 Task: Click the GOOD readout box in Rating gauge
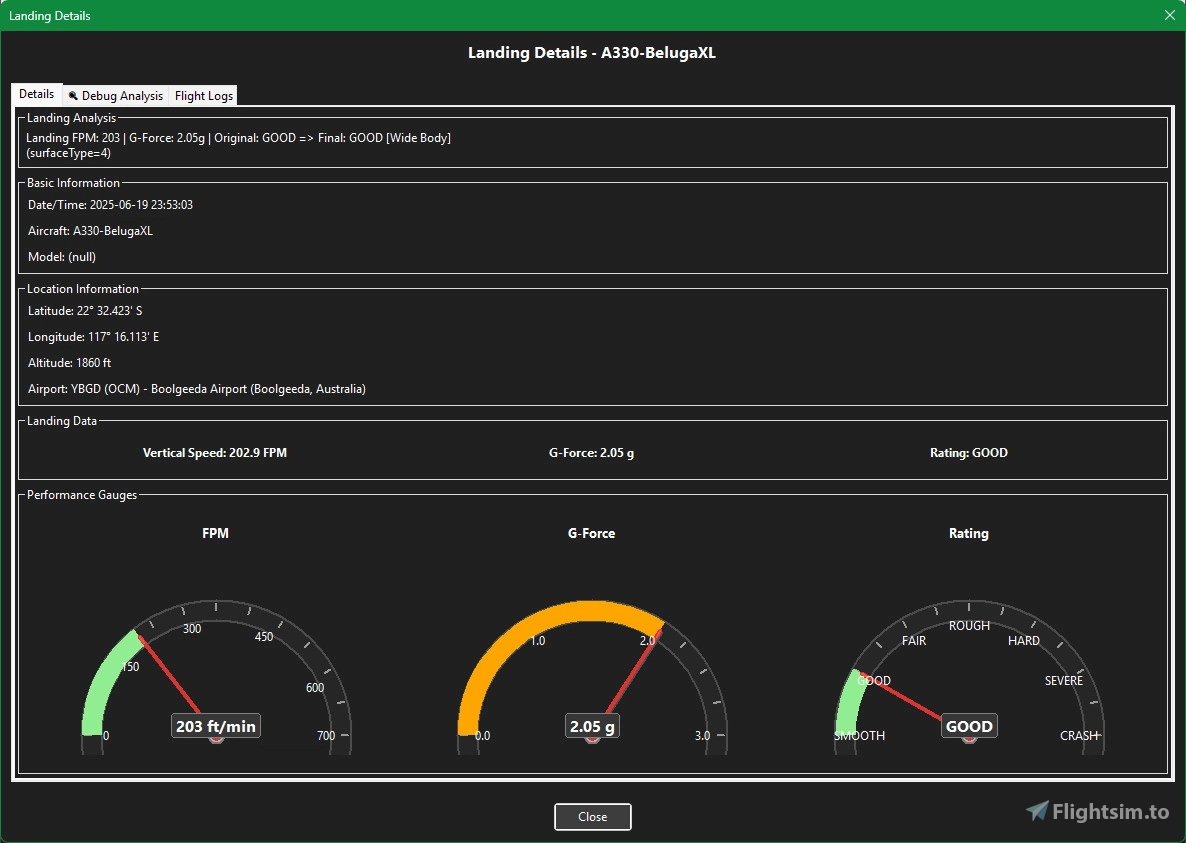(x=969, y=726)
